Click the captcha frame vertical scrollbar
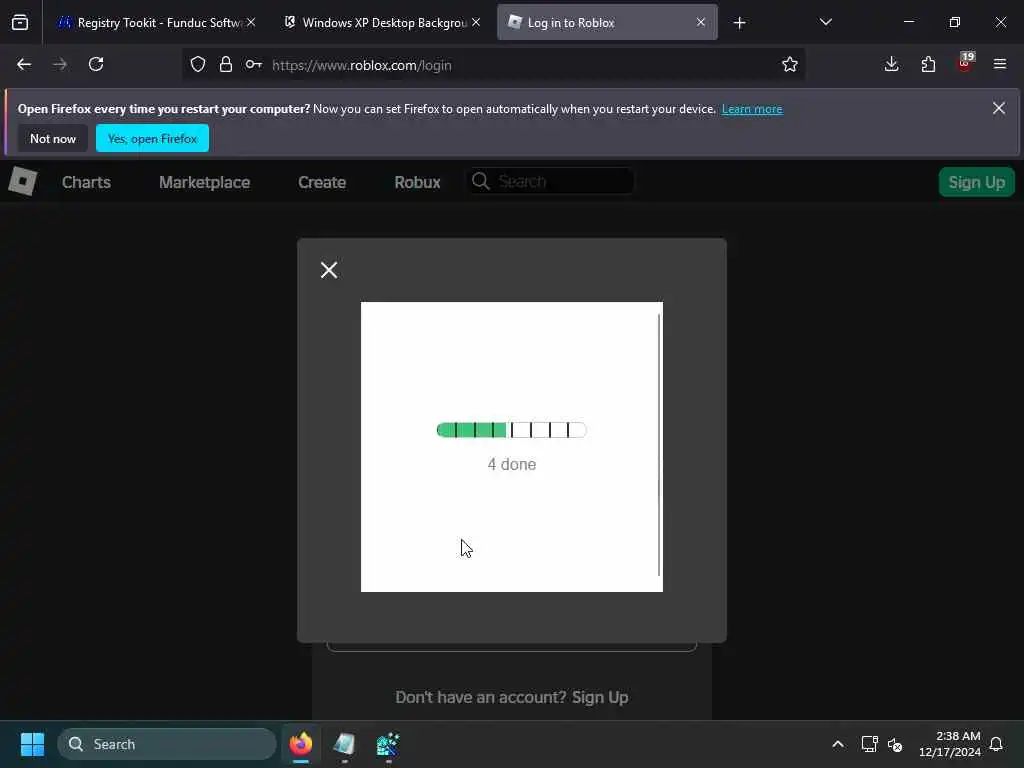This screenshot has width=1024, height=768. [659, 445]
